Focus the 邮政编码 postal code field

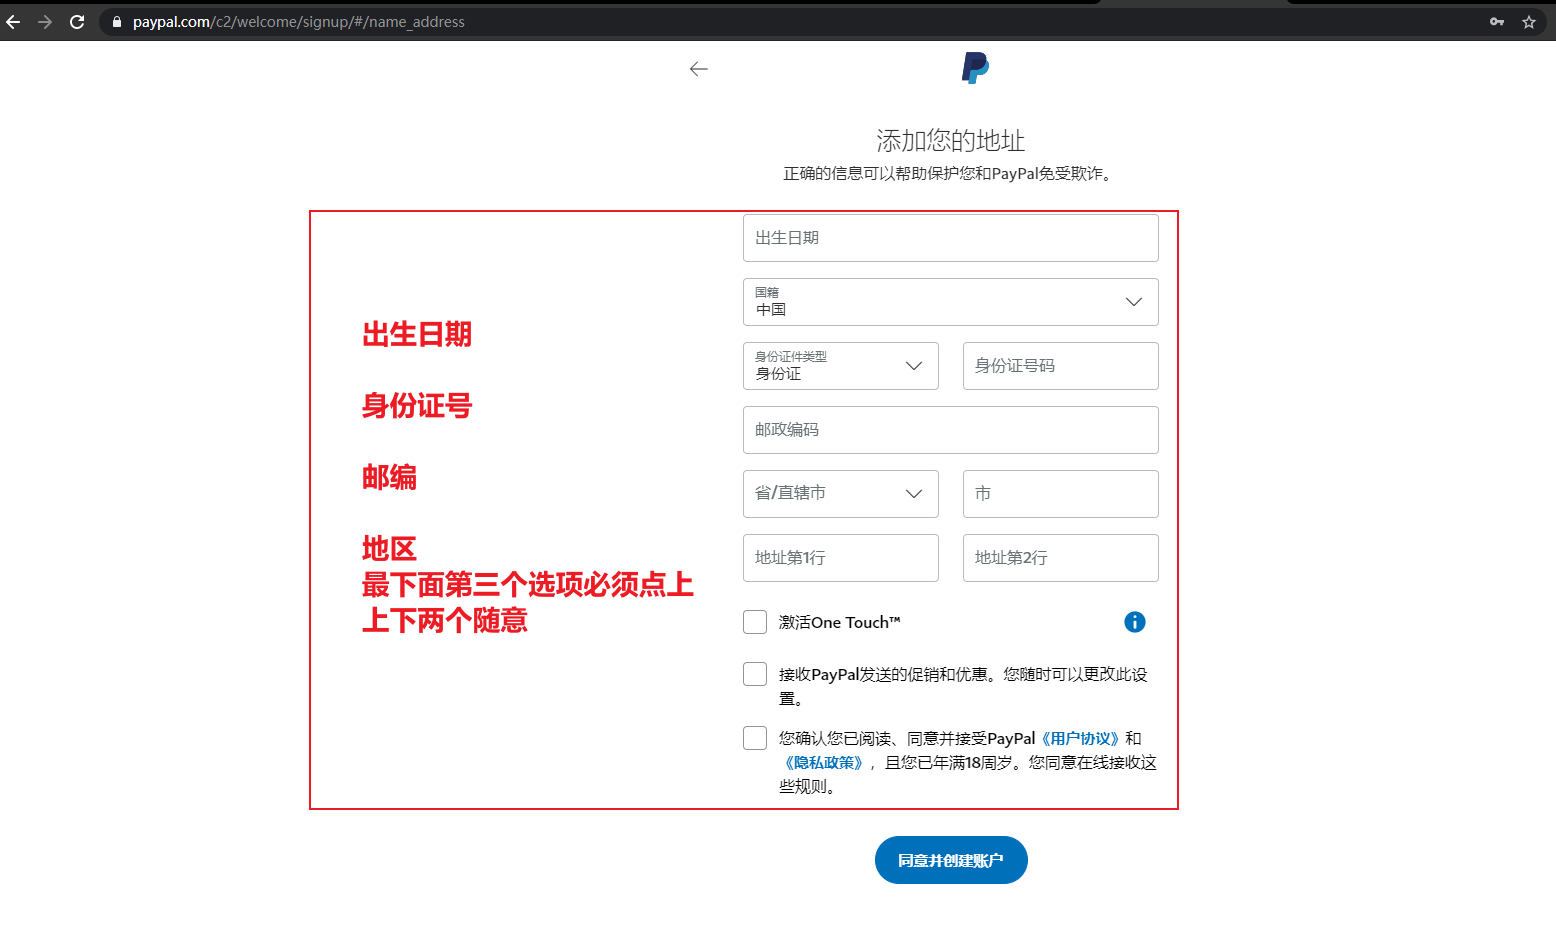point(951,430)
